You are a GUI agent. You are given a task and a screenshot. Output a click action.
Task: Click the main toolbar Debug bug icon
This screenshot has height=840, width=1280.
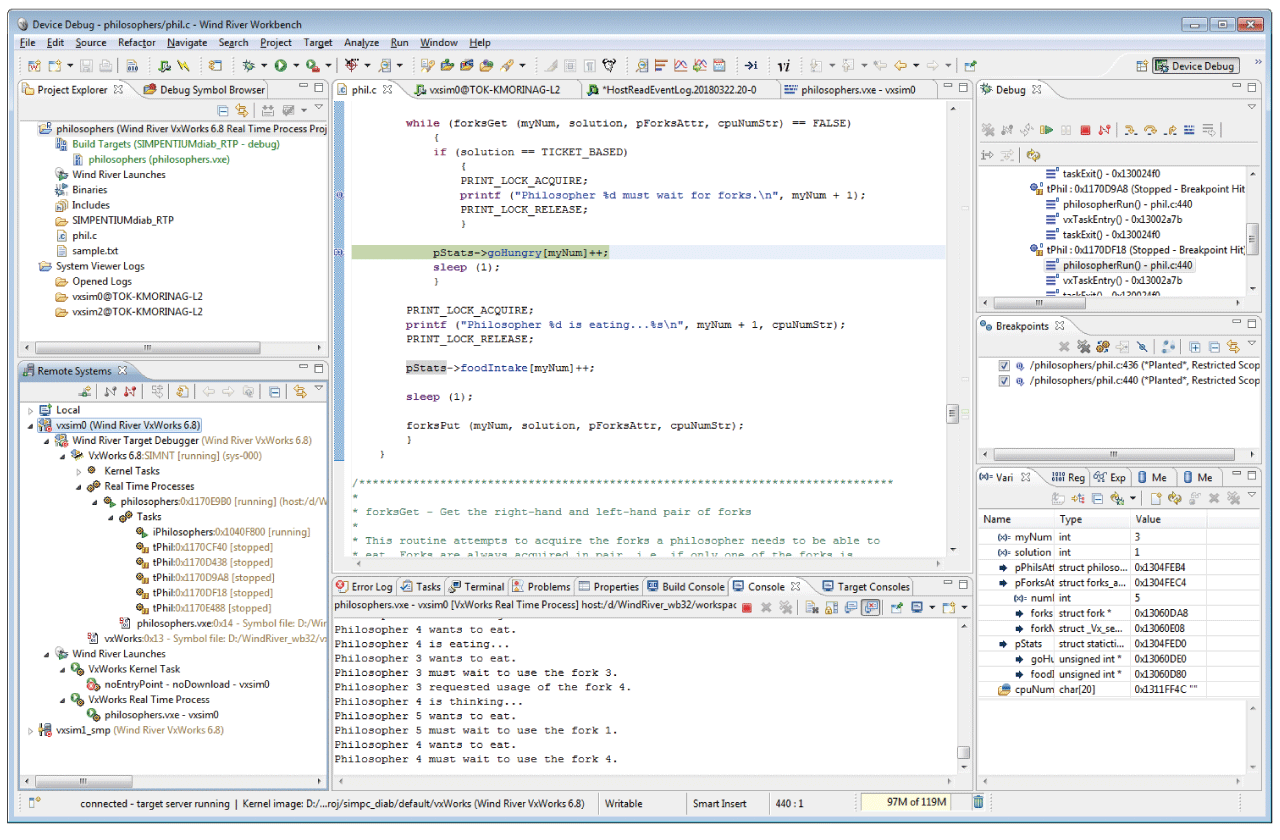pyautogui.click(x=249, y=66)
